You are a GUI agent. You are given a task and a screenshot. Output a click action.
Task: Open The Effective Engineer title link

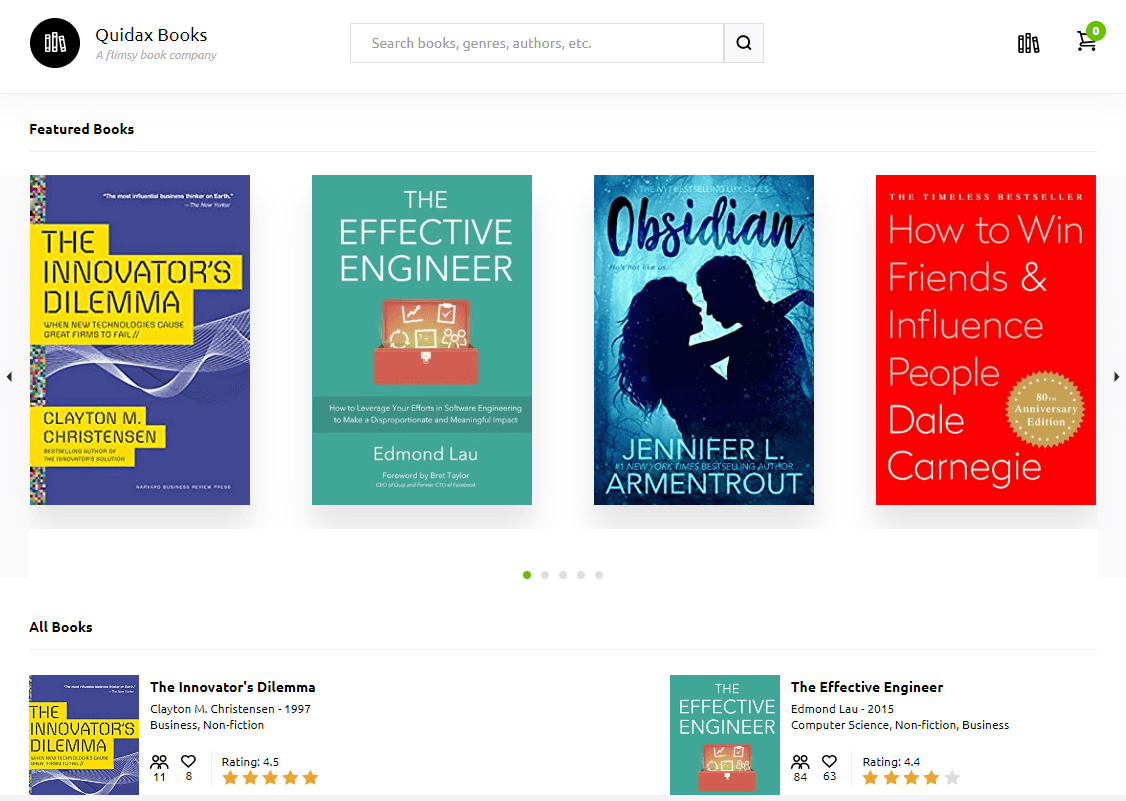pyautogui.click(x=867, y=687)
